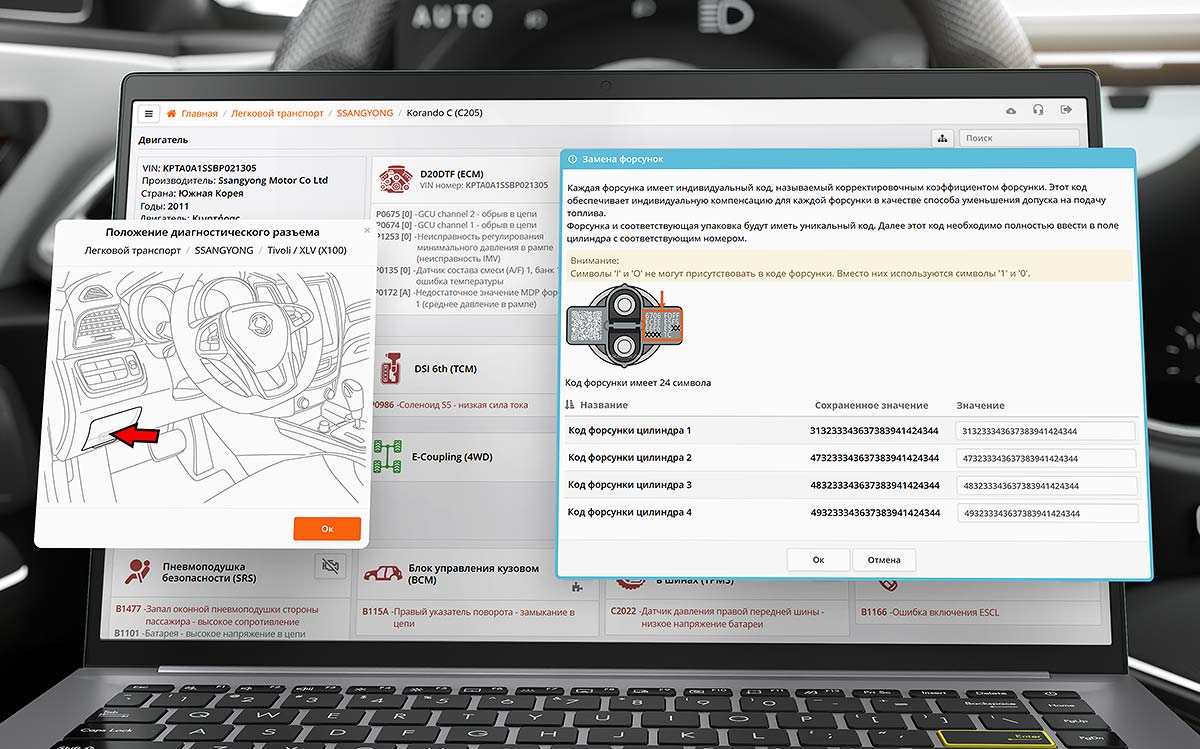The height and width of the screenshot is (749, 1200).
Task: Confirm injector replacement with Ок
Action: (818, 560)
